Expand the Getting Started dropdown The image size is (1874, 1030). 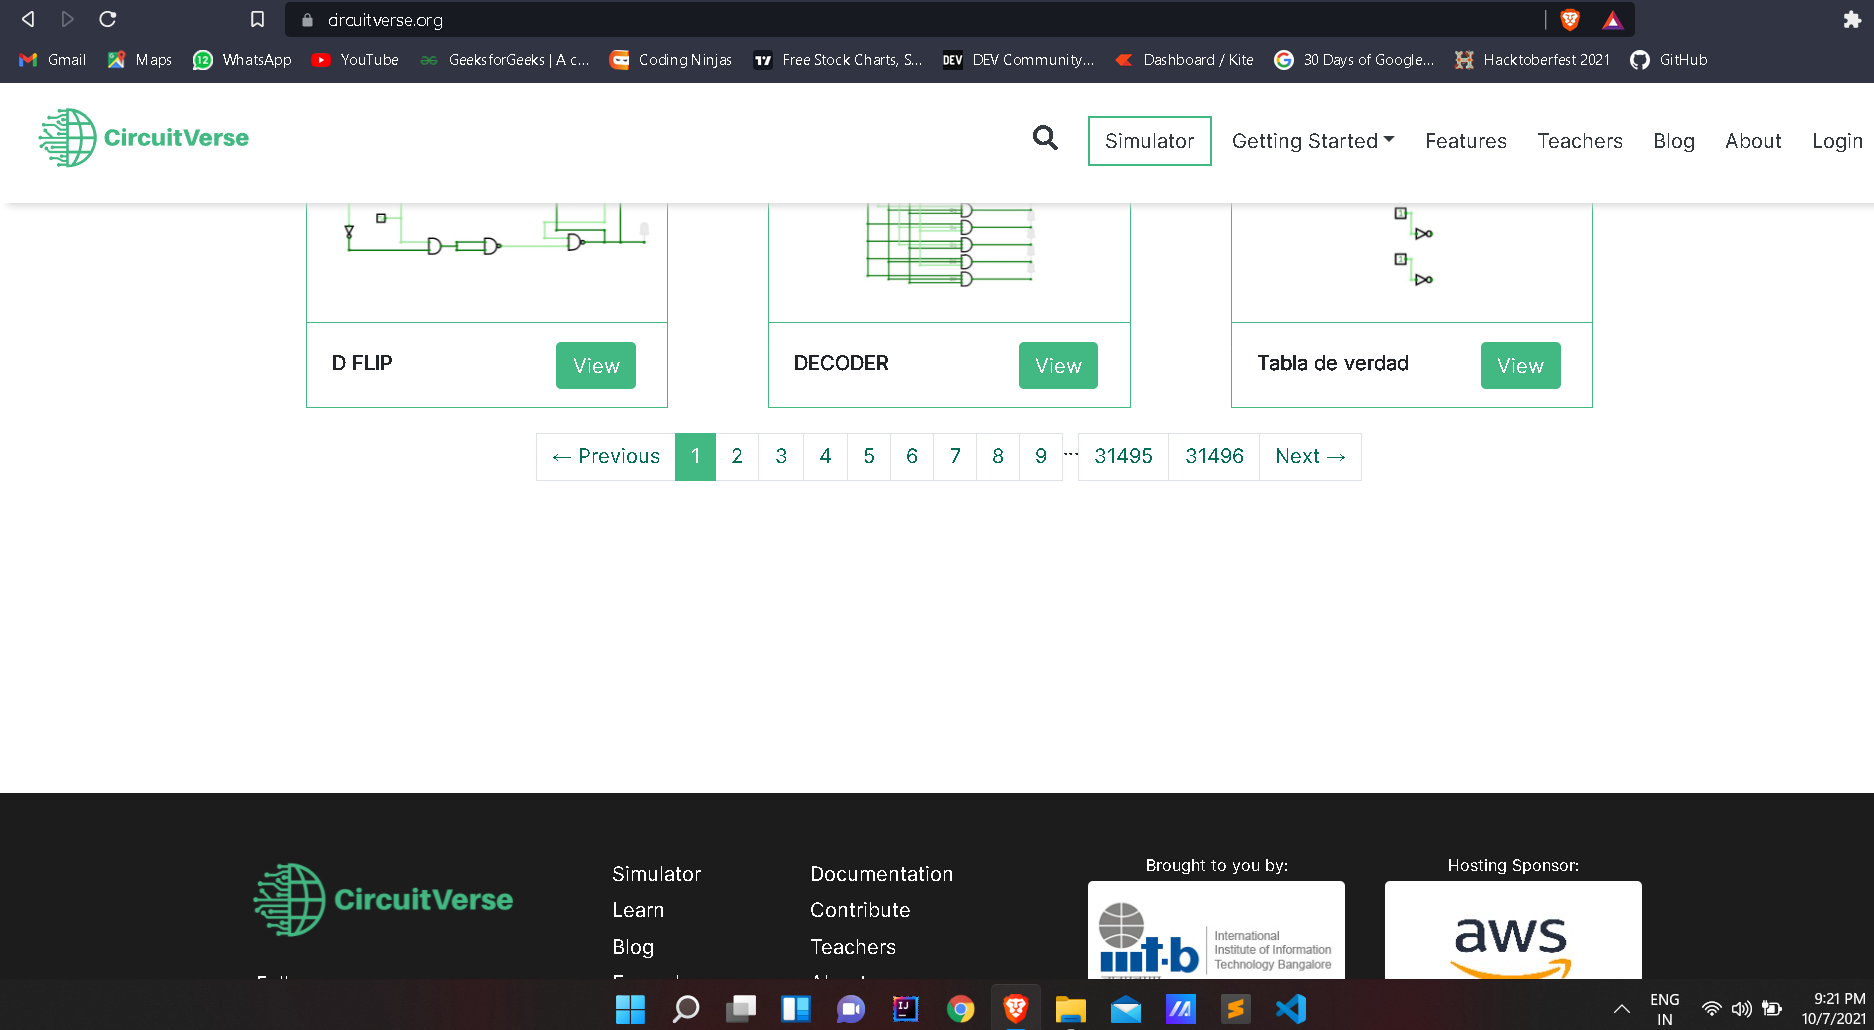(1312, 140)
